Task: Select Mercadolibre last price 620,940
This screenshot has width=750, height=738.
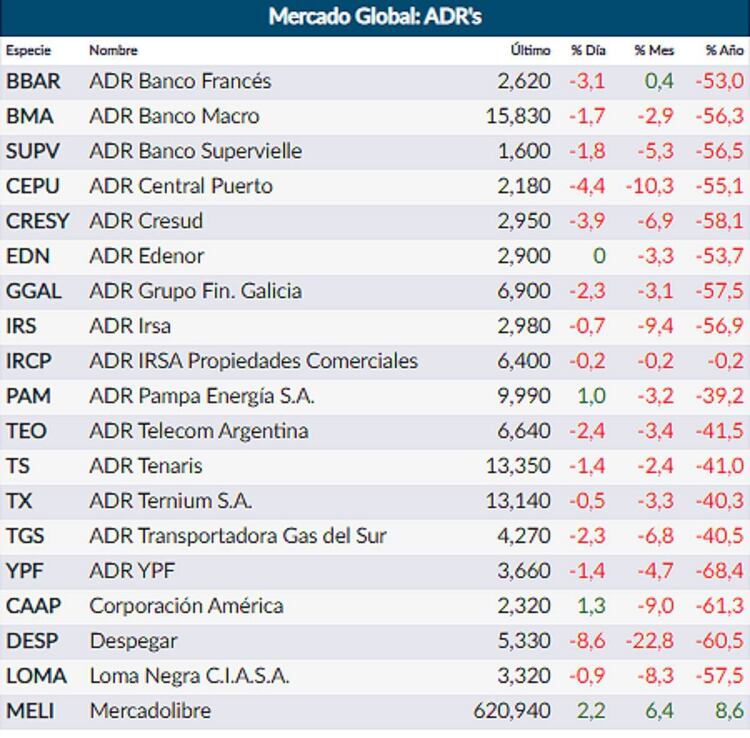Action: coord(512,711)
